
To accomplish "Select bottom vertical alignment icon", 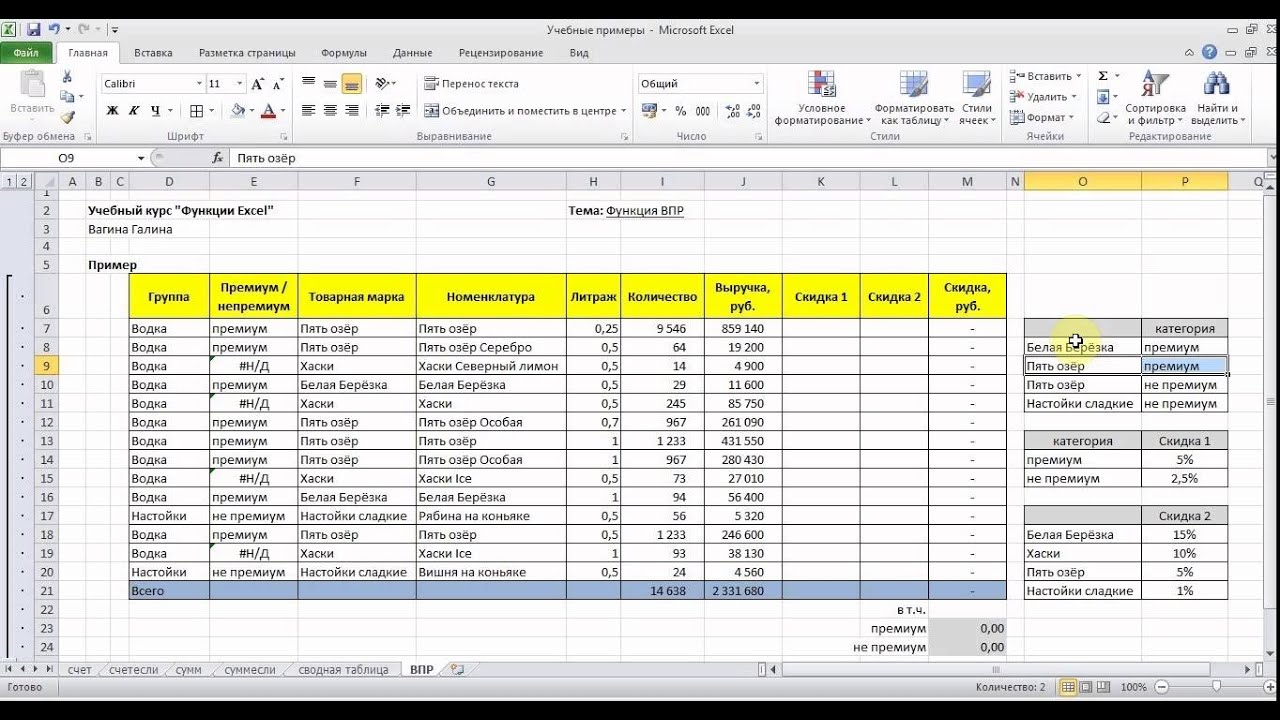I will [351, 84].
